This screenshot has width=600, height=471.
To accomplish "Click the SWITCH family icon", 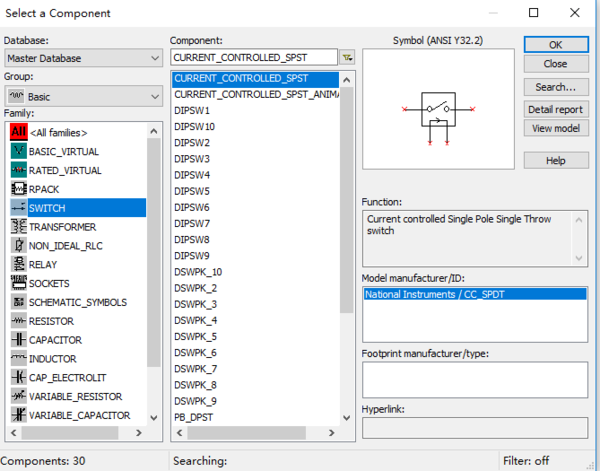I will (18, 208).
